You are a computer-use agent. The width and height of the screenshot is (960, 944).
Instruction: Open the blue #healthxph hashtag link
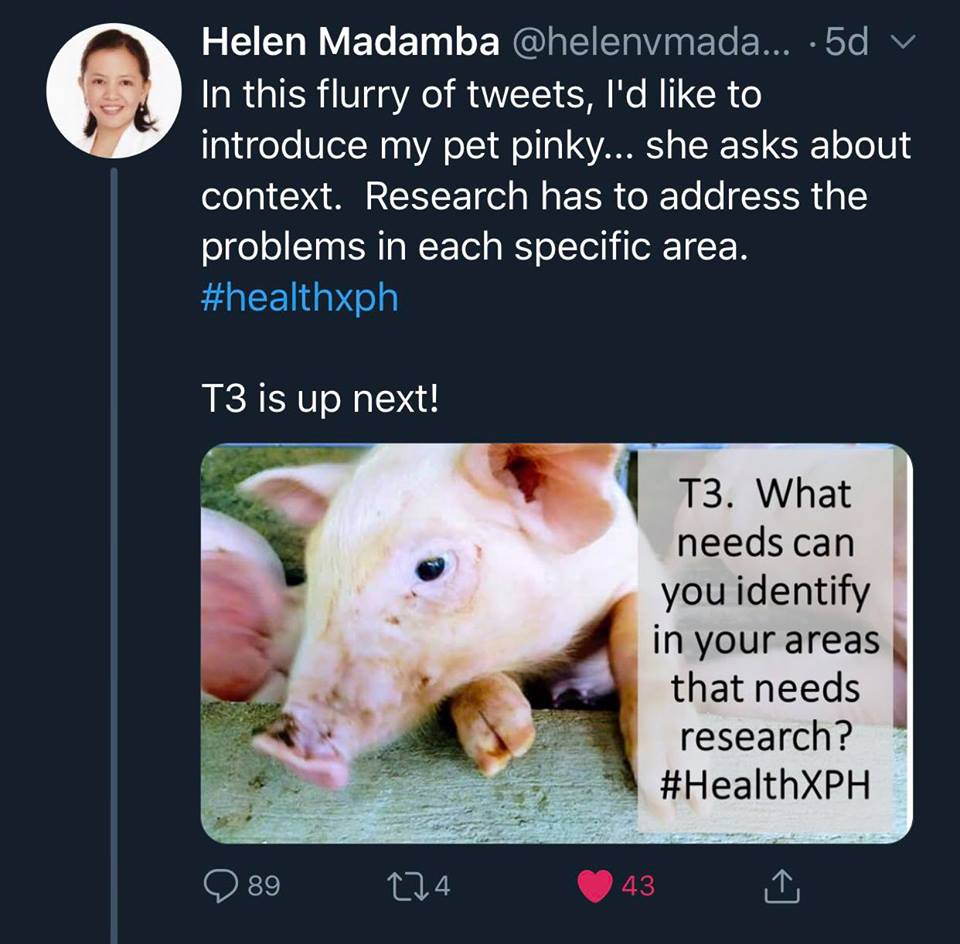(x=300, y=299)
